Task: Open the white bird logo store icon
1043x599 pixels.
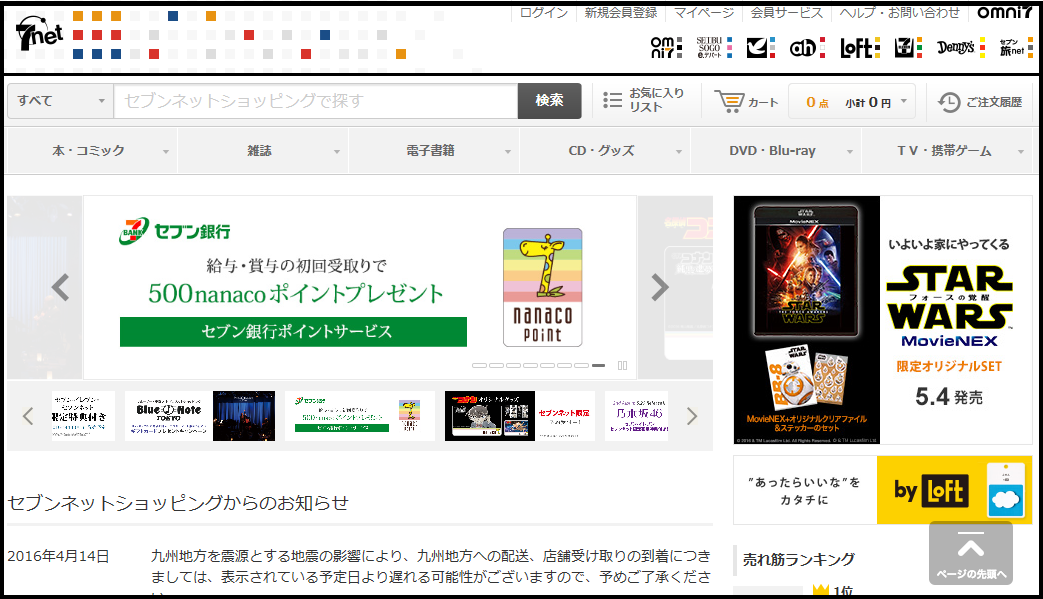Action: (x=760, y=47)
